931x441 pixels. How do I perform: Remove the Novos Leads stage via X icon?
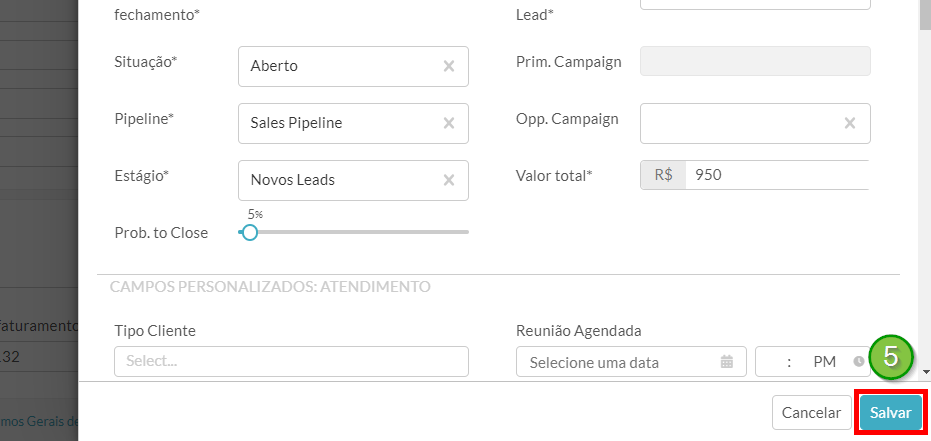point(449,180)
